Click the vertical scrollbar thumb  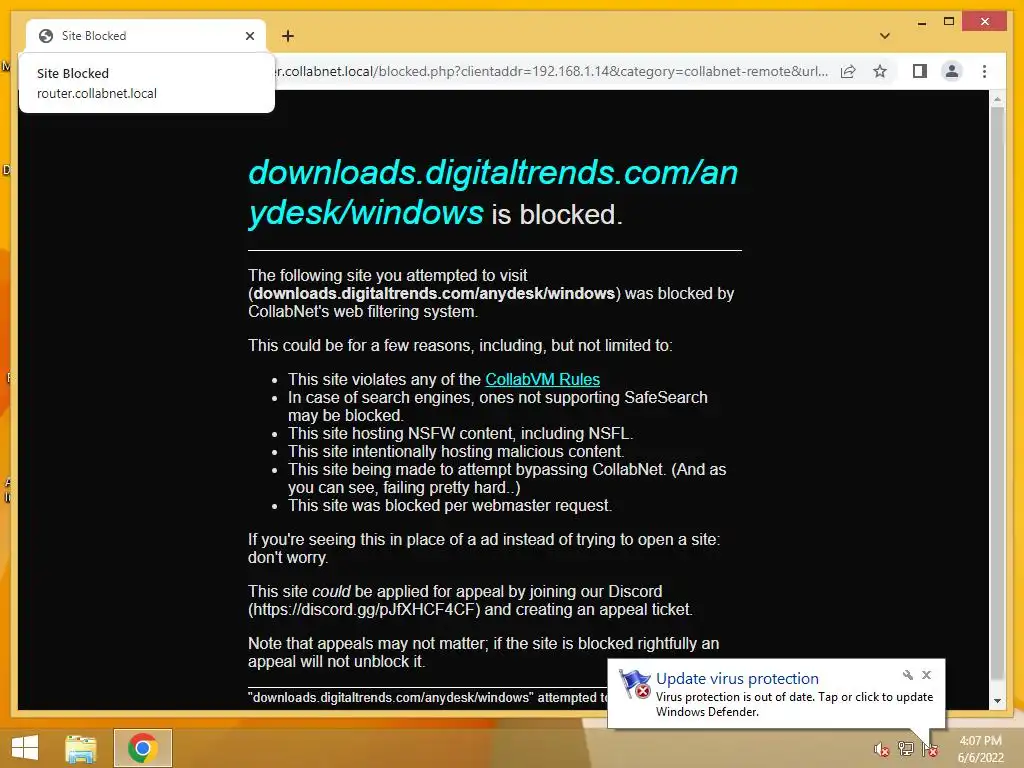(997, 392)
